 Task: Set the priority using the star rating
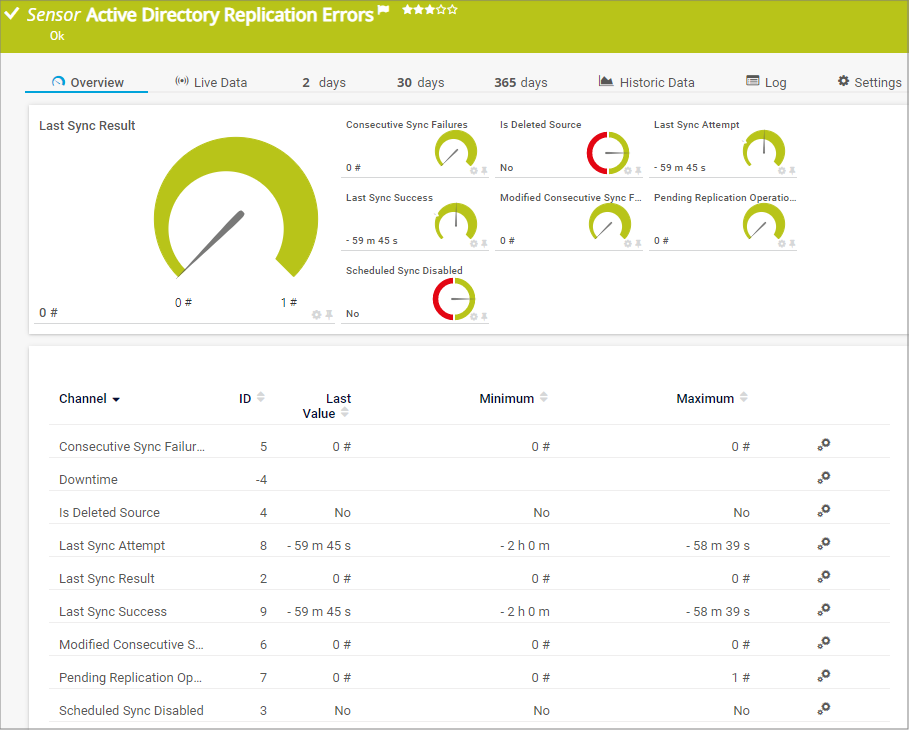pyautogui.click(x=430, y=10)
